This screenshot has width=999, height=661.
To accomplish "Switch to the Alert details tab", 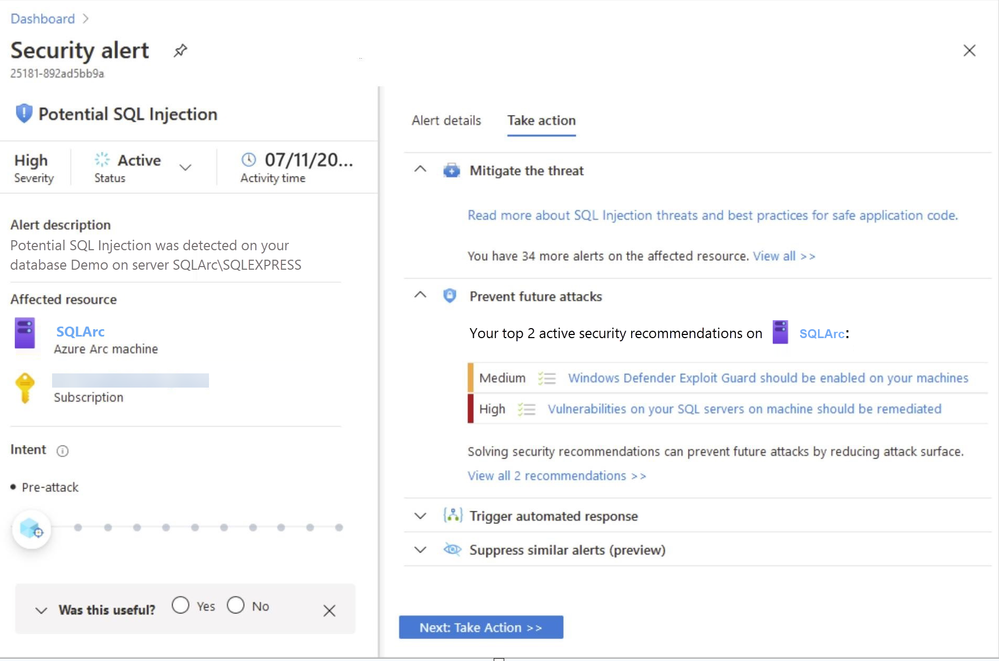I will [446, 120].
